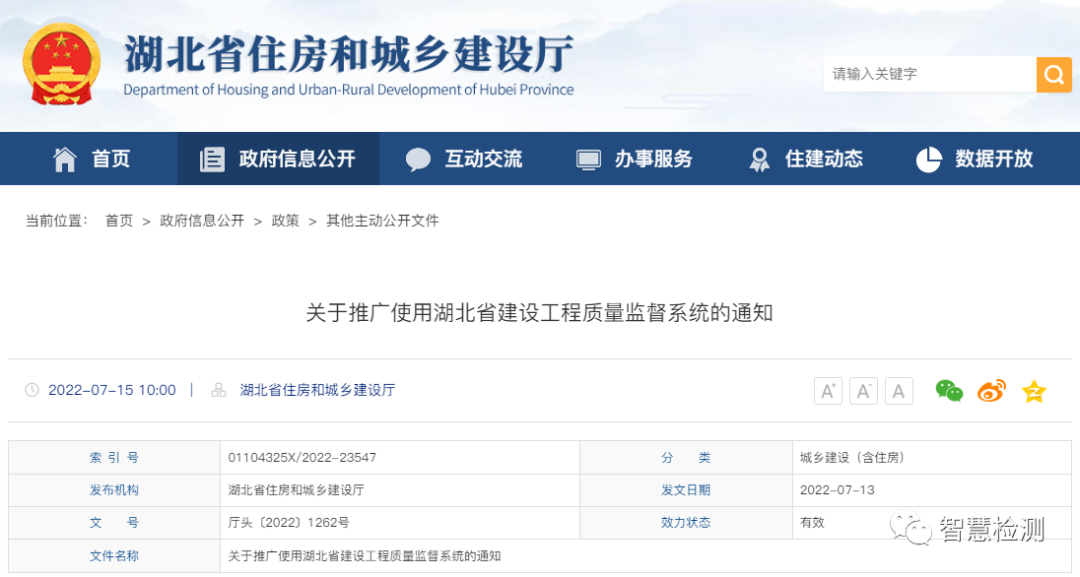
Task: Increase font size with A+ button
Action: click(x=828, y=391)
